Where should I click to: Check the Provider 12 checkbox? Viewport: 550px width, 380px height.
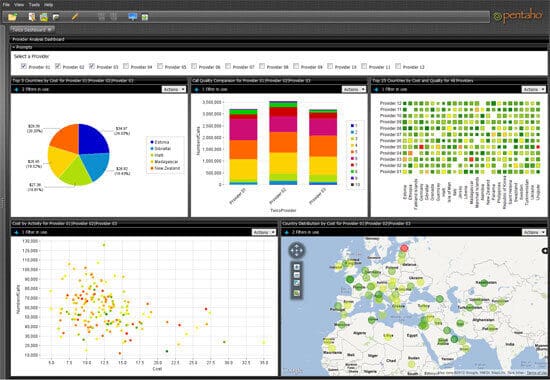398,66
